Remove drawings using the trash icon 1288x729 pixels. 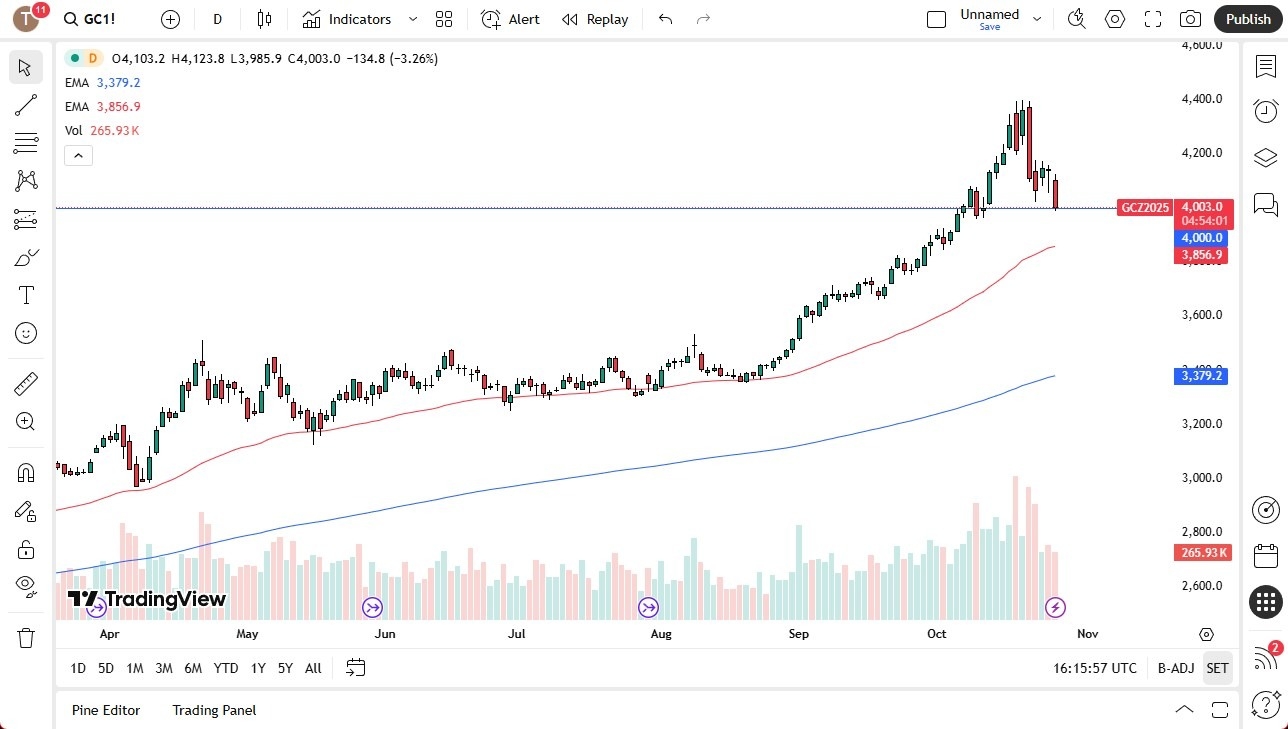click(26, 637)
